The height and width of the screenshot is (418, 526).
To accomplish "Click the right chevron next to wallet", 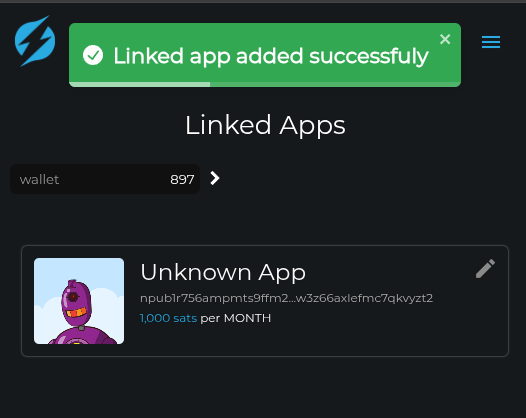I will [x=215, y=178].
